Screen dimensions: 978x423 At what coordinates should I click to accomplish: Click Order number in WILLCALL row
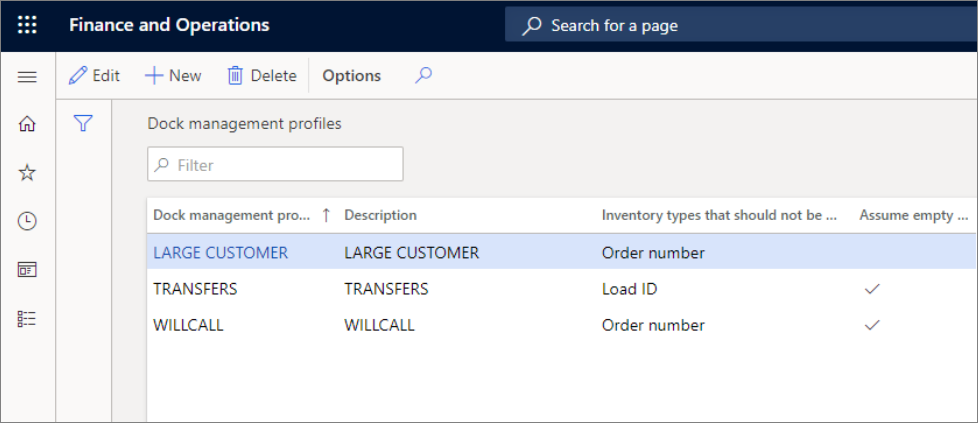coord(653,325)
